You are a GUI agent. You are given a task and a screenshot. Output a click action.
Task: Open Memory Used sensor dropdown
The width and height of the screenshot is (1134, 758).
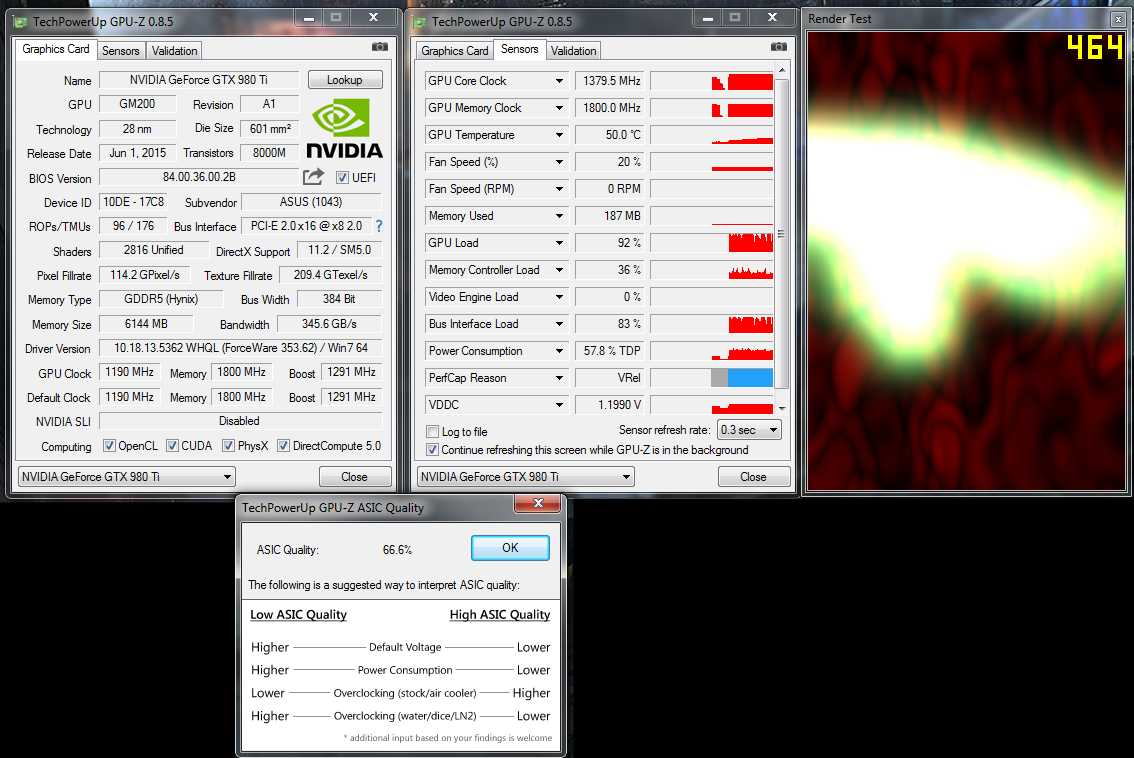[559, 216]
